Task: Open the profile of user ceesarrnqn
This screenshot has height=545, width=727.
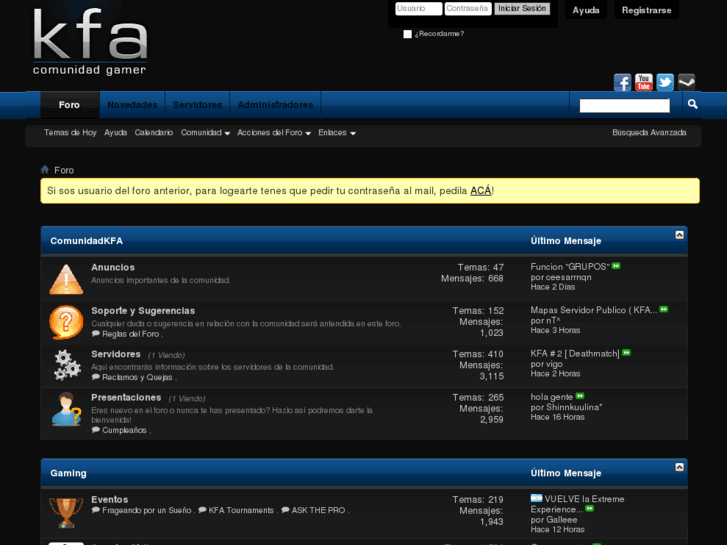Action: (x=568, y=277)
